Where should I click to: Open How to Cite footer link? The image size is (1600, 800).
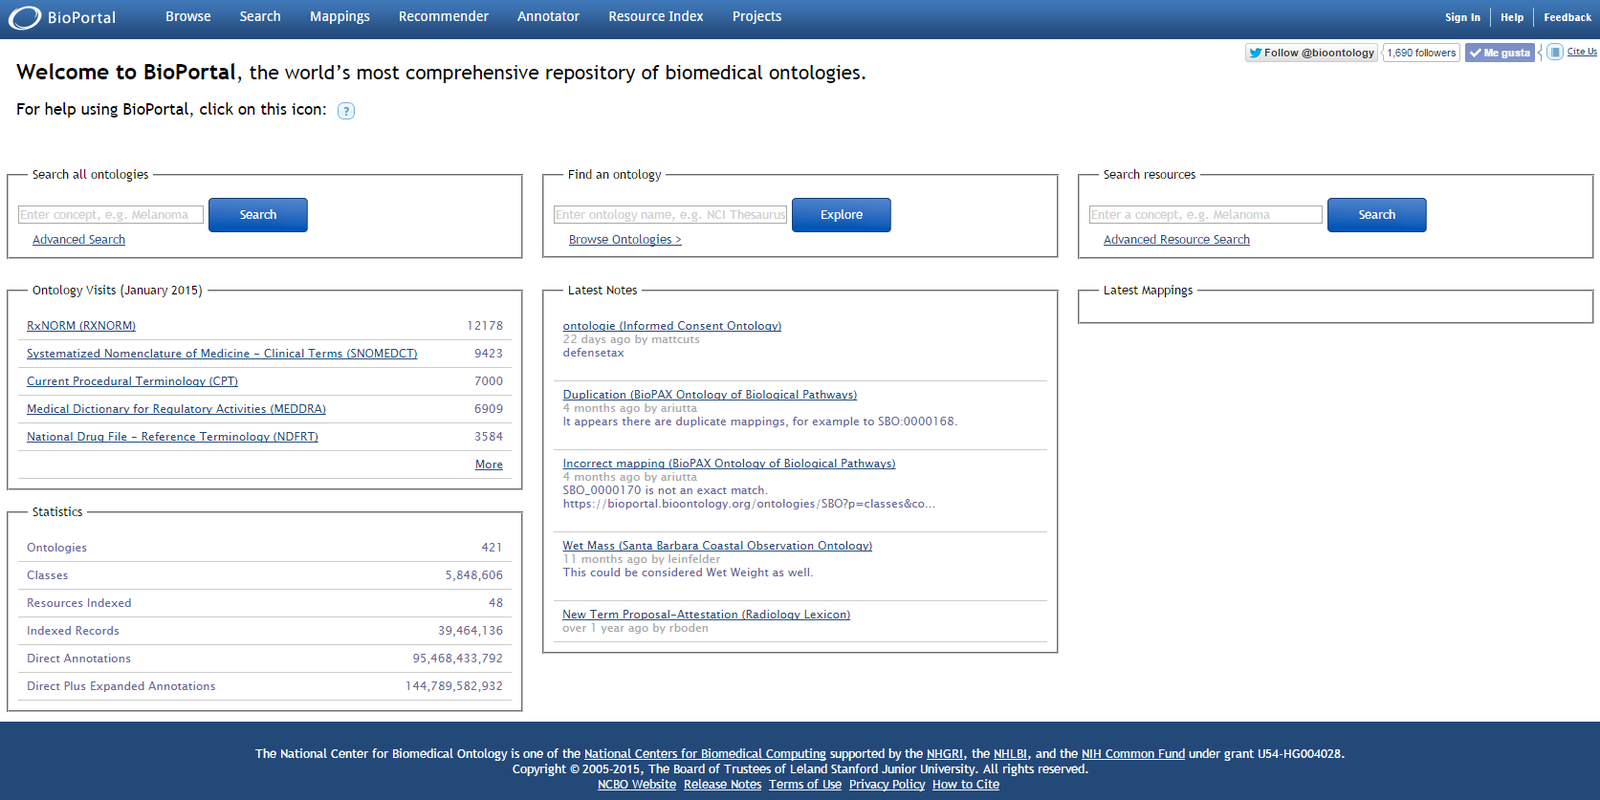966,785
